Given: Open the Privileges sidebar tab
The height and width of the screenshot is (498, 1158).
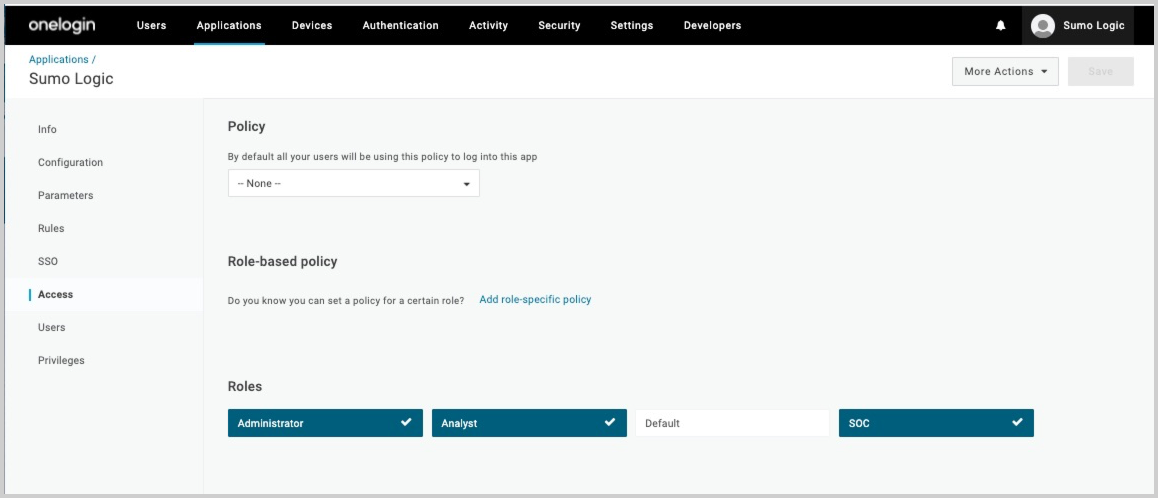Looking at the screenshot, I should coord(61,361).
